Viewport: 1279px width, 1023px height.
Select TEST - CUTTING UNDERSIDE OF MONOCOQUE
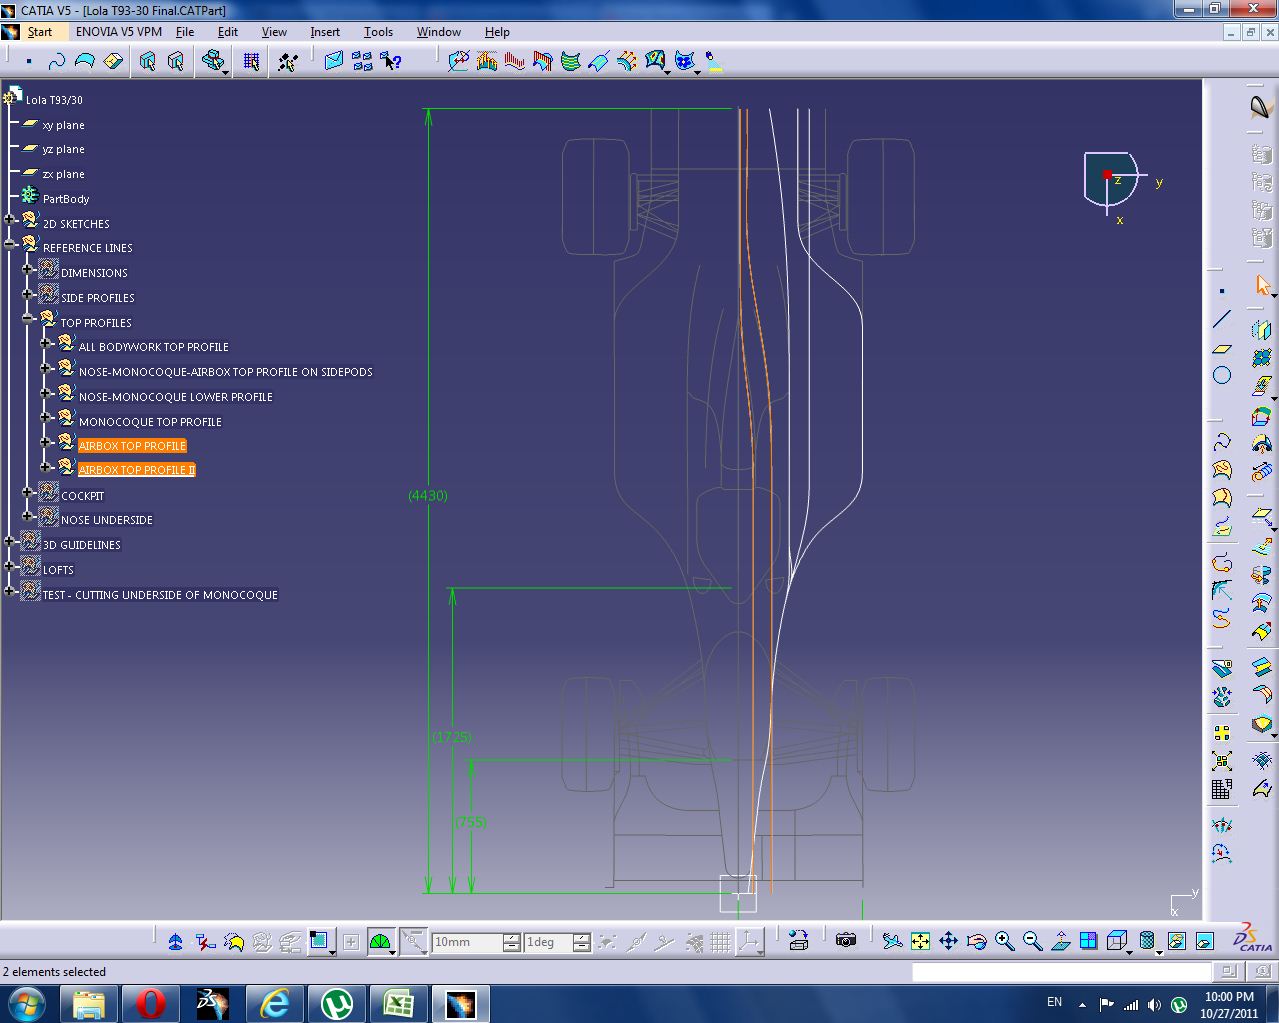160,595
